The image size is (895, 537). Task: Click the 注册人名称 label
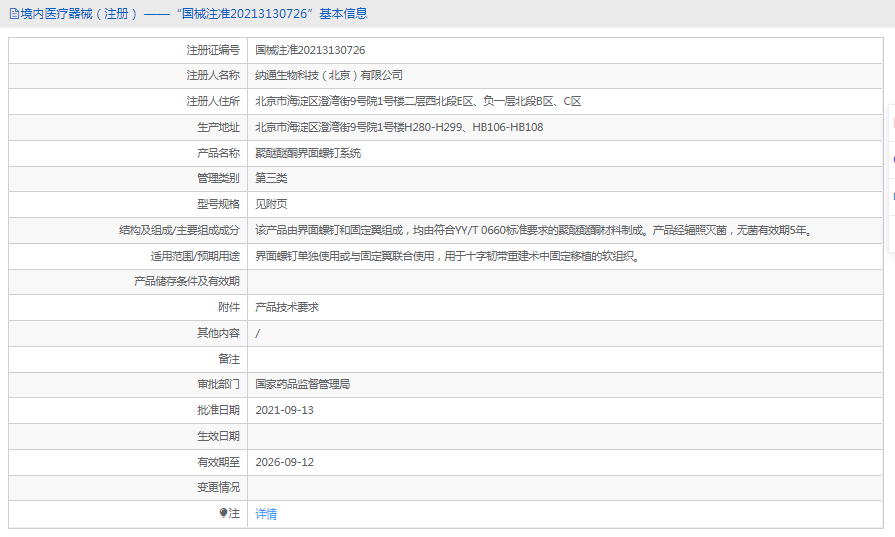213,75
